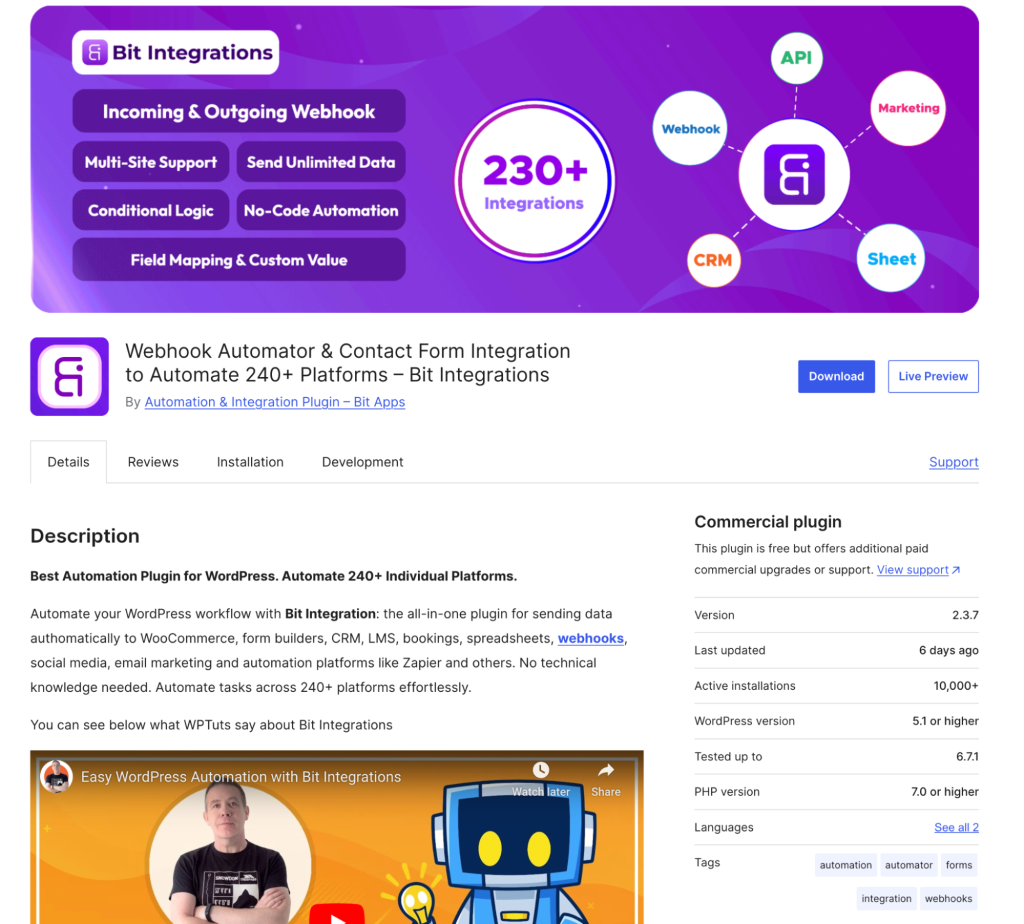
Task: Click the central hub icon in banner
Action: [794, 175]
